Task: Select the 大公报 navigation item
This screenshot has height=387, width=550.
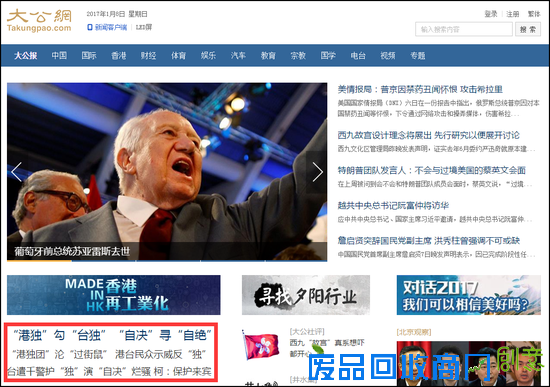Action: (x=26, y=55)
